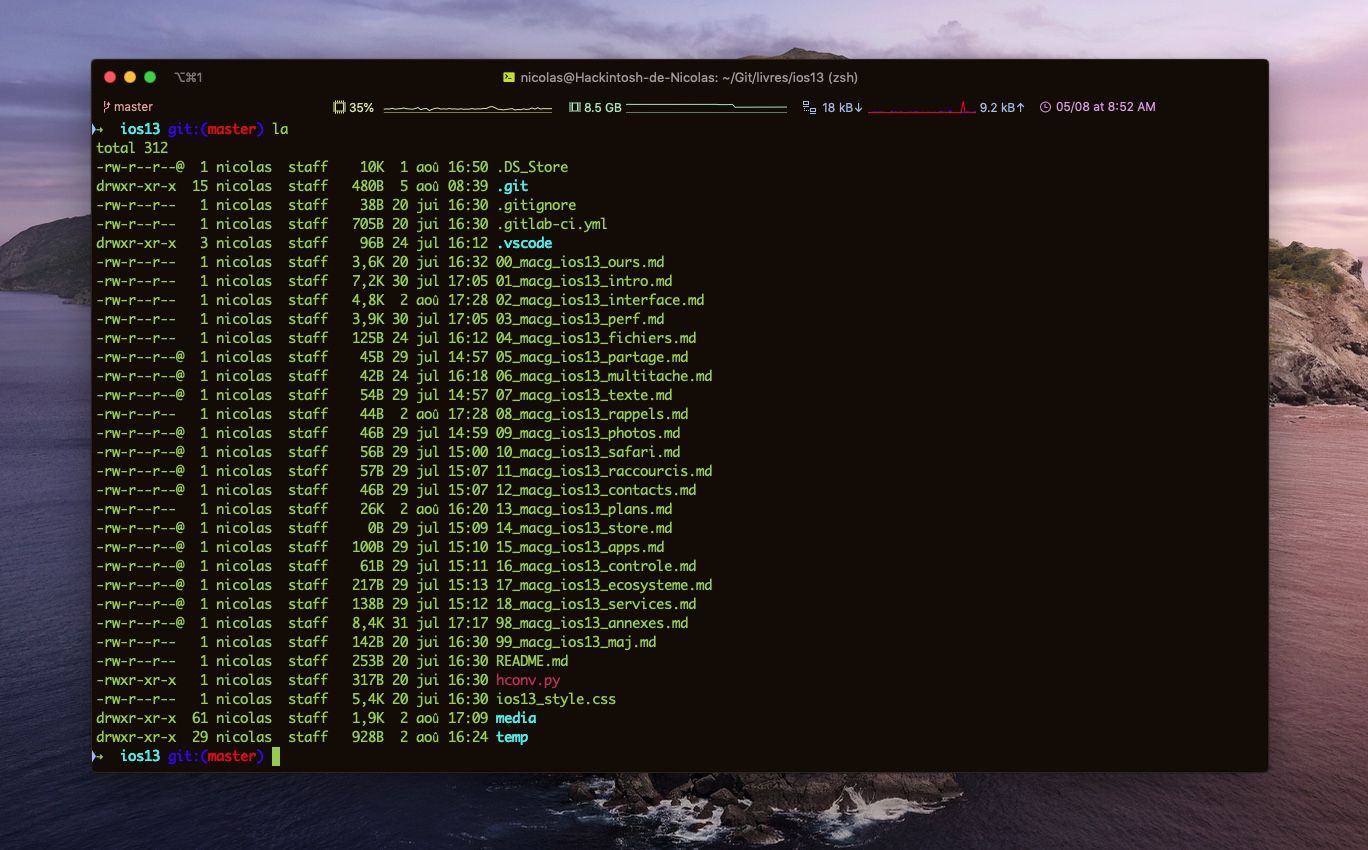The height and width of the screenshot is (850, 1368).
Task: Click the clock icon in status bar
Action: 1046,107
